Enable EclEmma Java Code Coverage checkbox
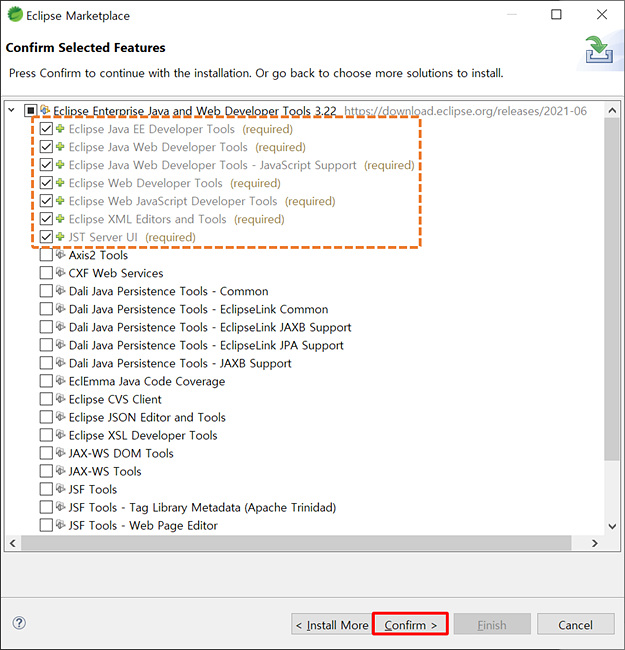This screenshot has height=650, width=625. point(46,381)
